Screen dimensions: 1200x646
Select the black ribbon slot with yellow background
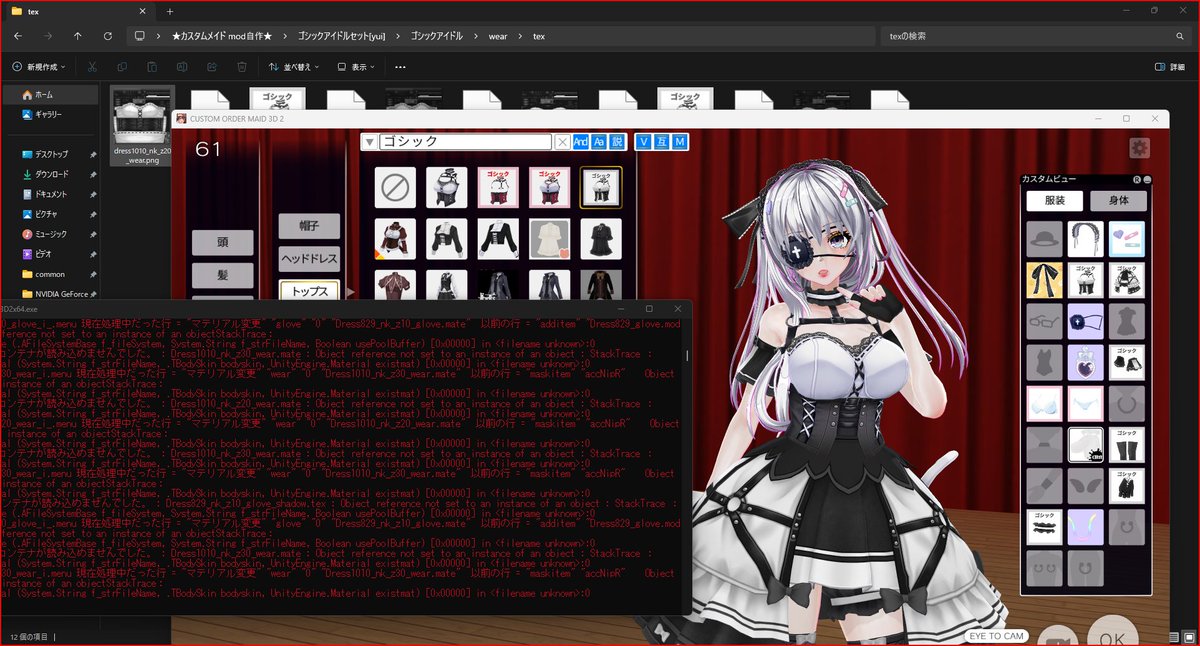(1044, 280)
